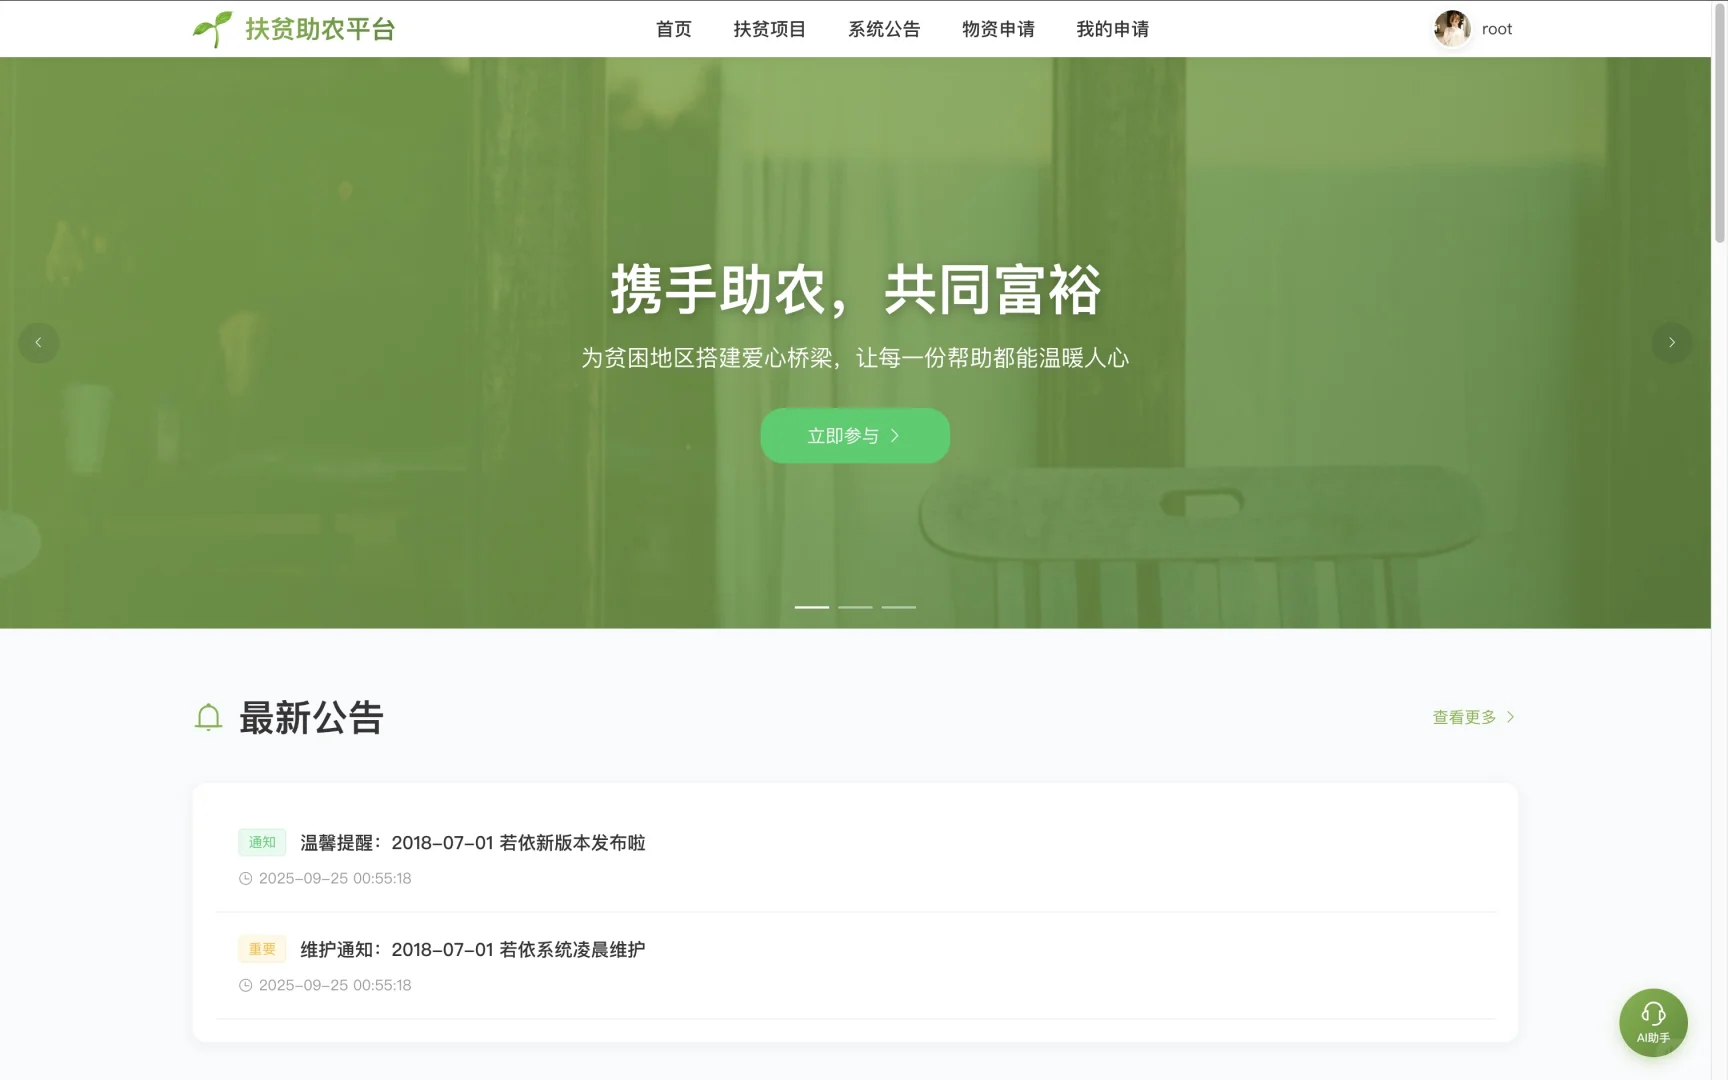This screenshot has width=1728, height=1080.
Task: Select the second carousel indicator dot
Action: click(855, 607)
